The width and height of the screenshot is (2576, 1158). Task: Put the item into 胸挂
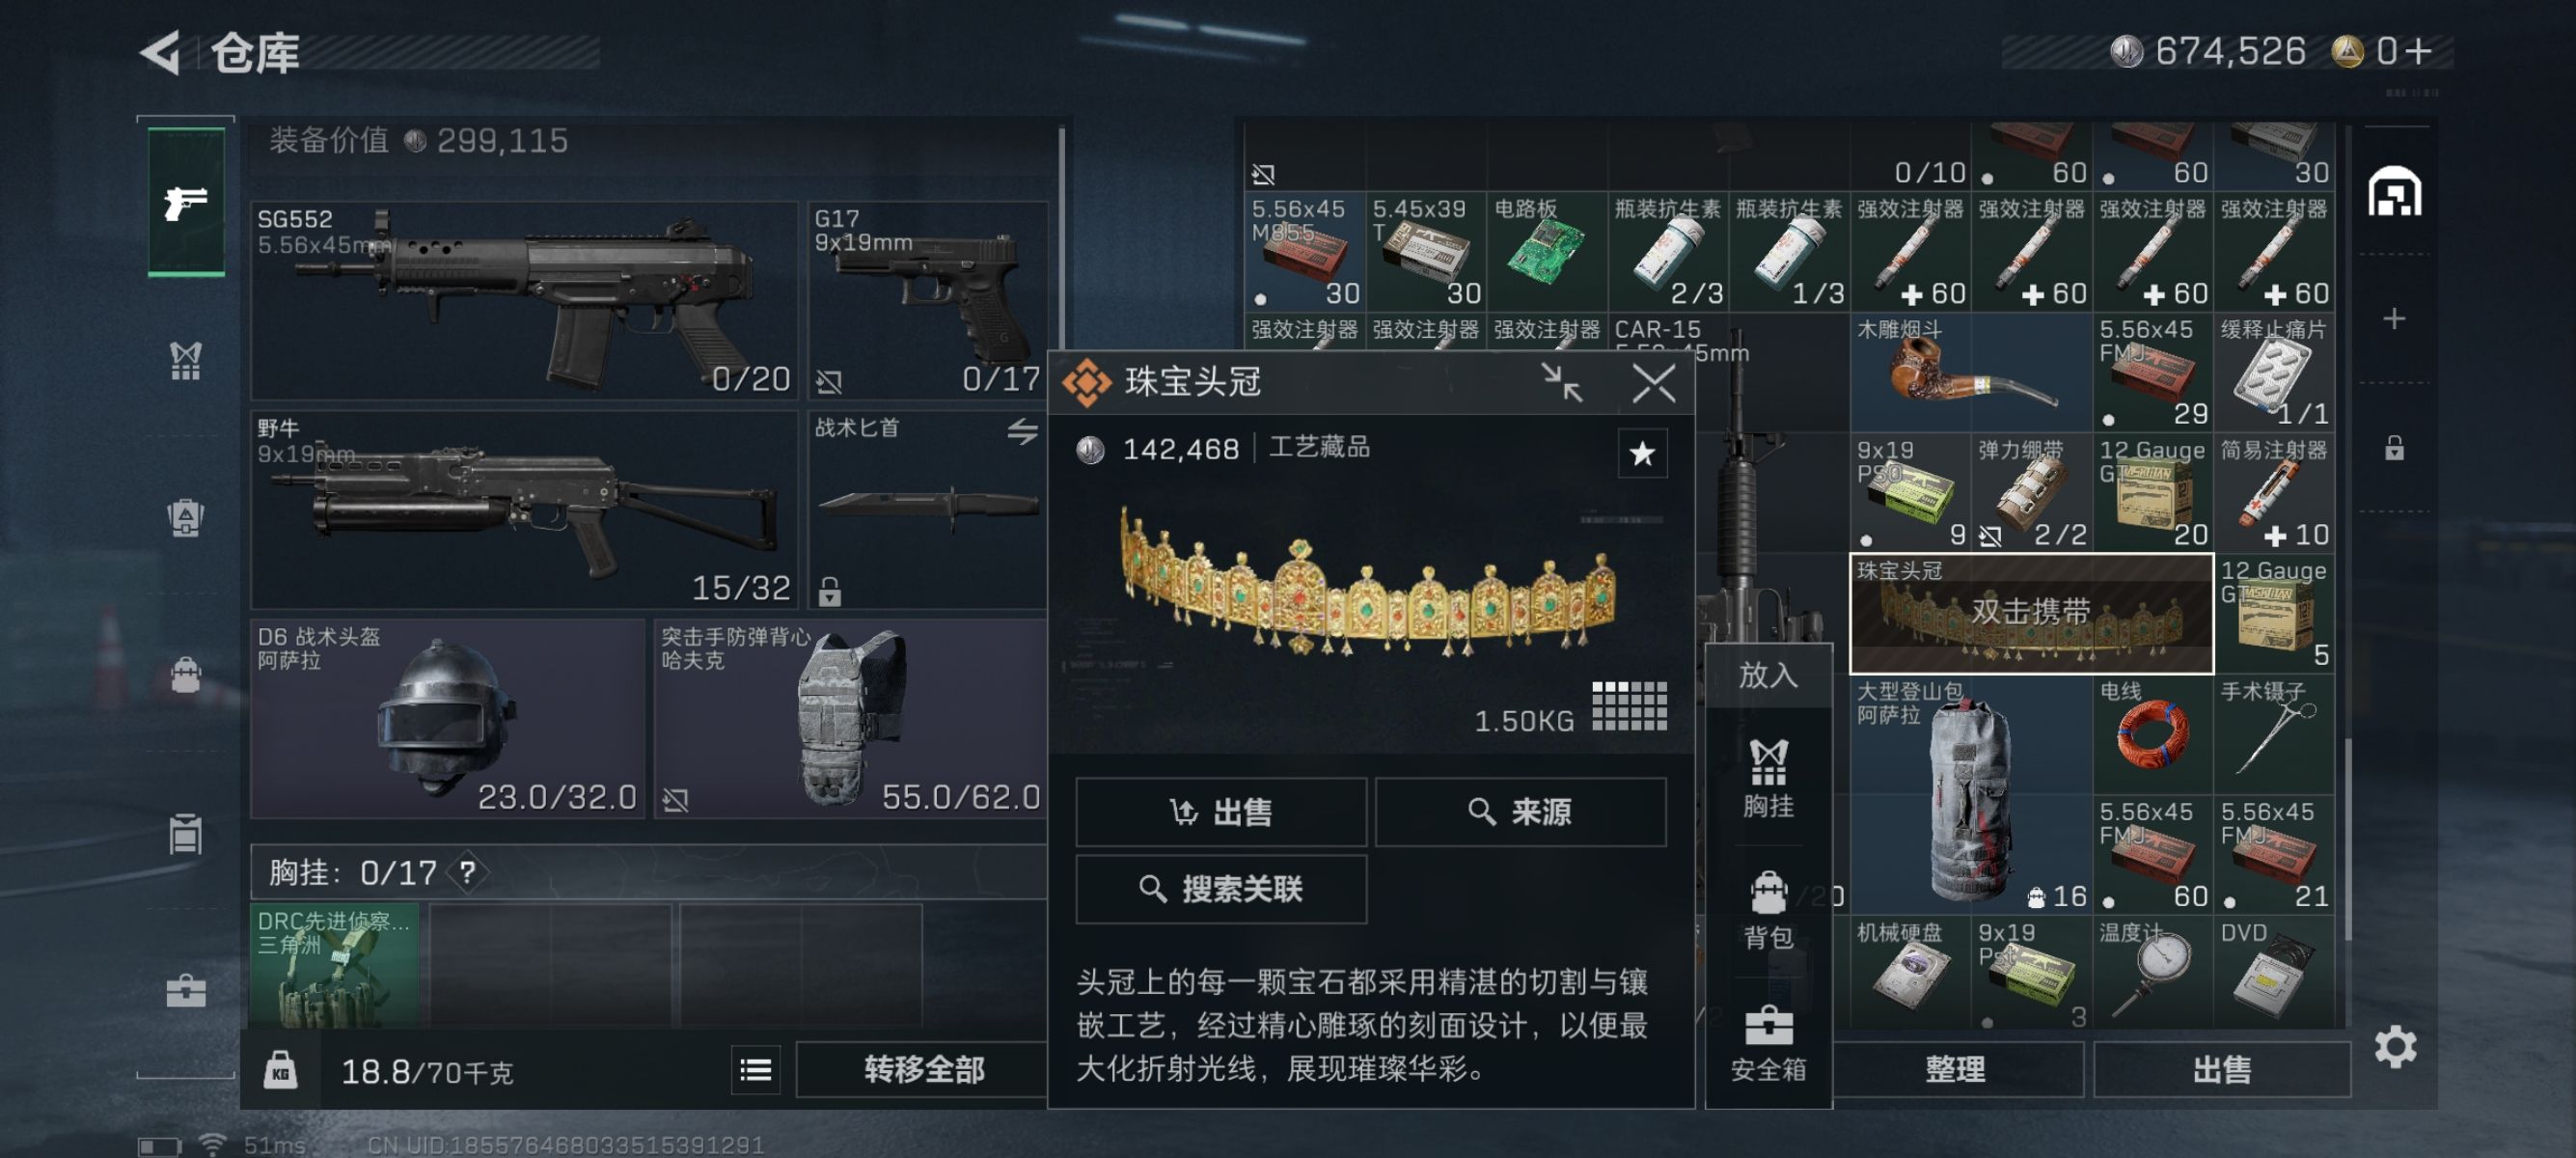coord(1768,778)
